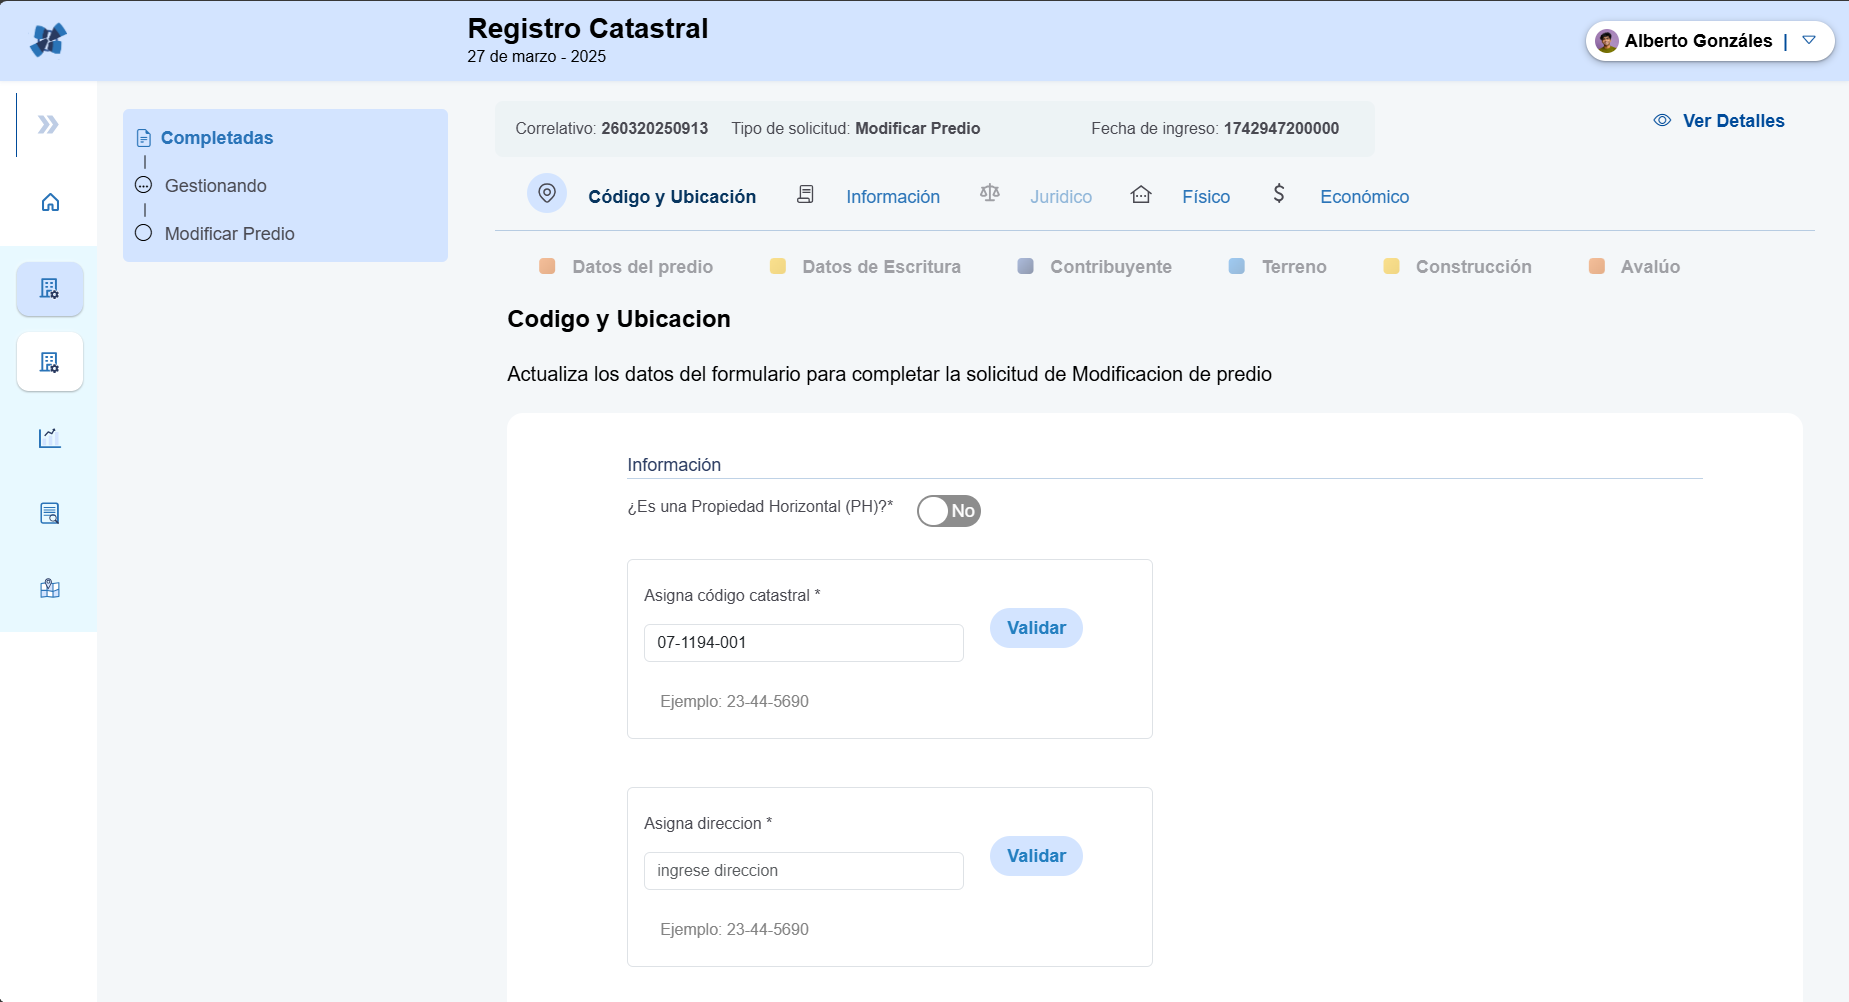Click the eye icon for Ver Detalles
This screenshot has height=1002, width=1849.
[x=1662, y=120]
